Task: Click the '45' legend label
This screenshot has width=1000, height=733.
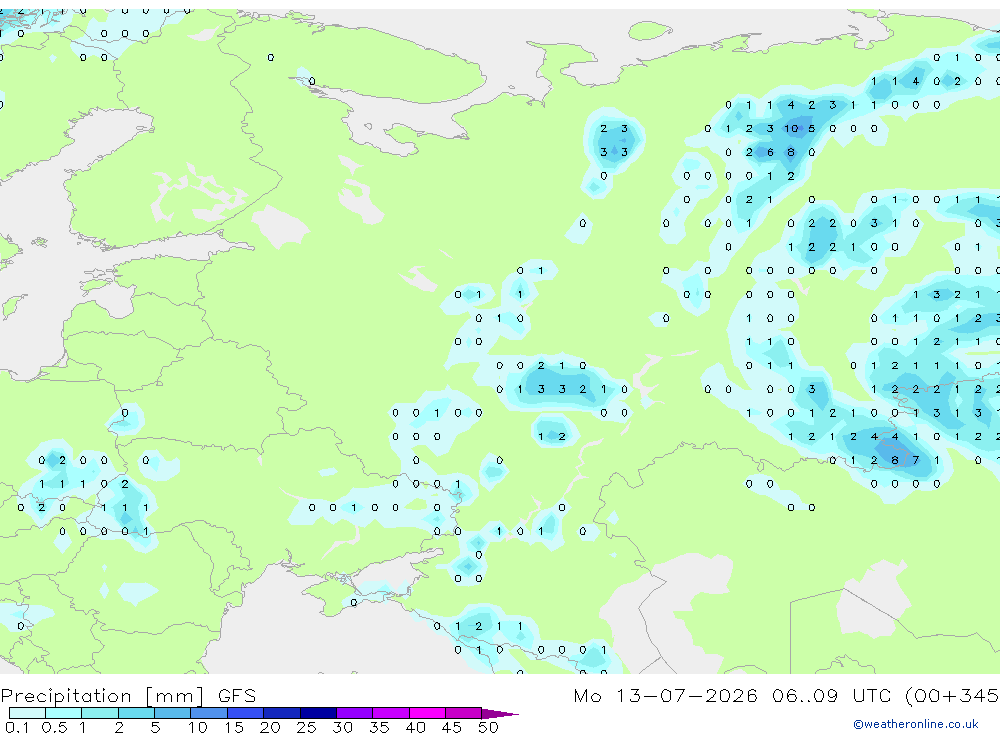Action: 452,727
